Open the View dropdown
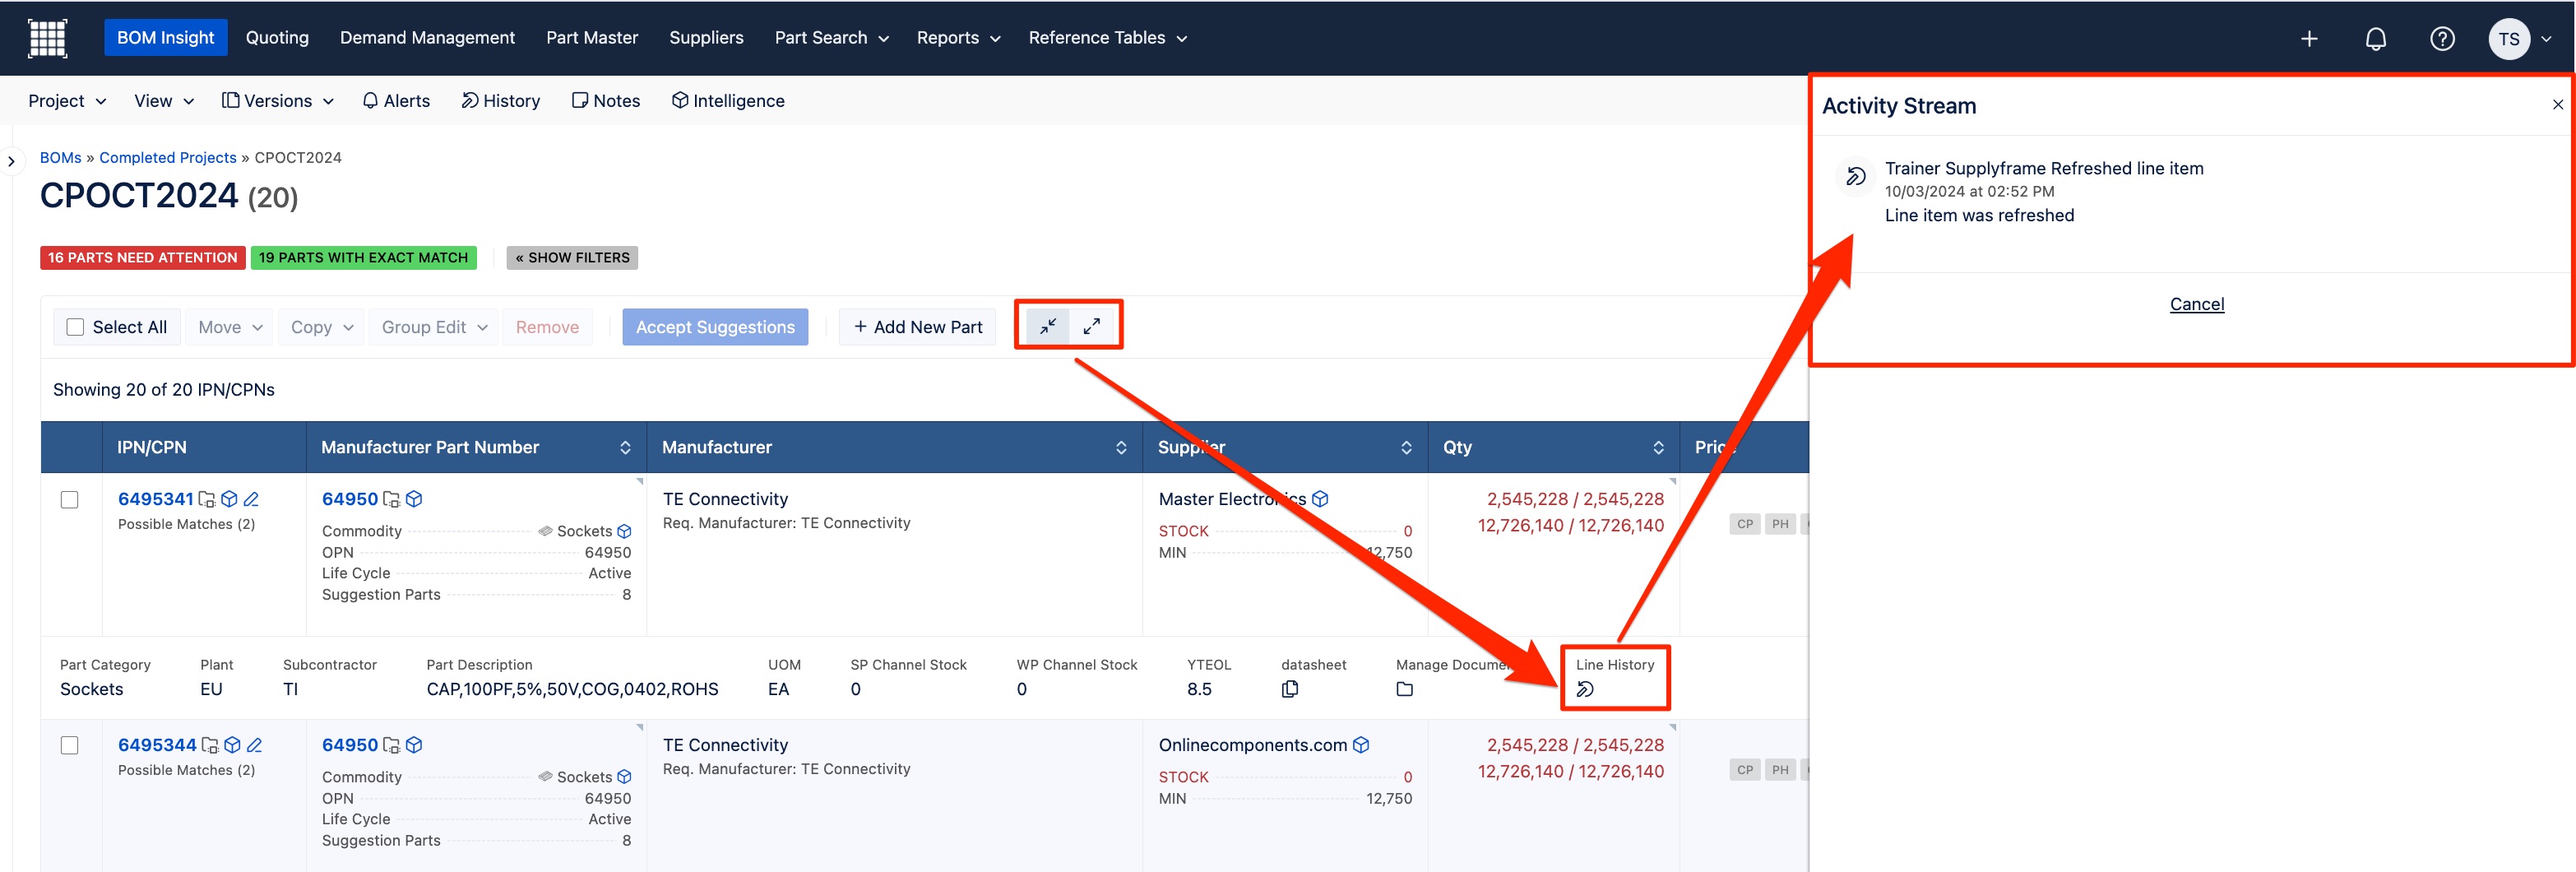The width and height of the screenshot is (2576, 872). pyautogui.click(x=164, y=101)
